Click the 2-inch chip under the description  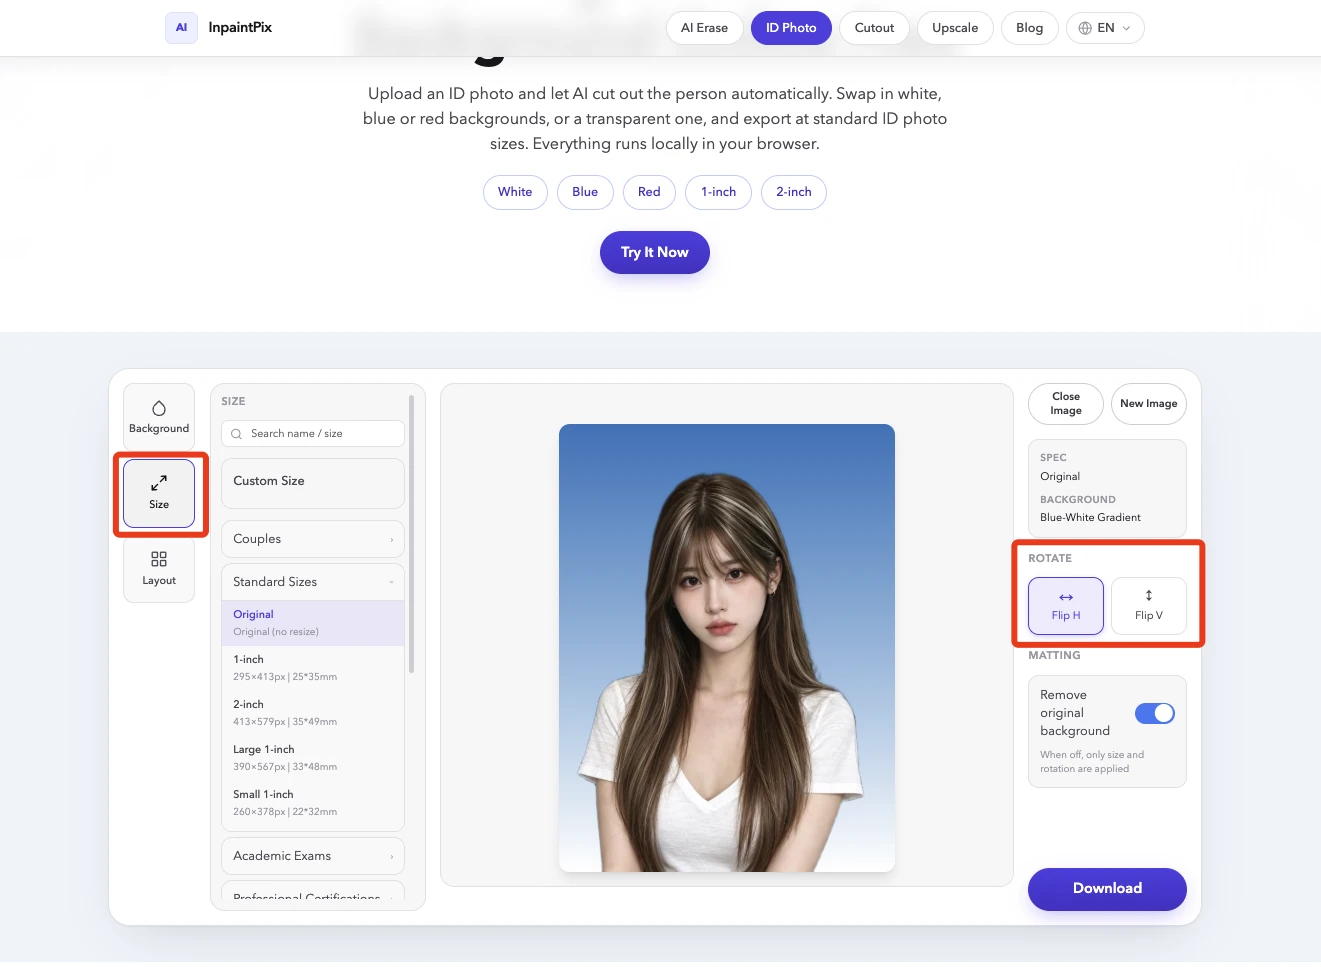pyautogui.click(x=794, y=192)
